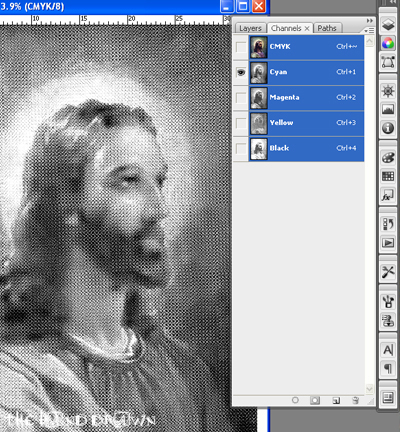Show the Black channel visibility box
This screenshot has width=400, height=432.
(x=241, y=148)
